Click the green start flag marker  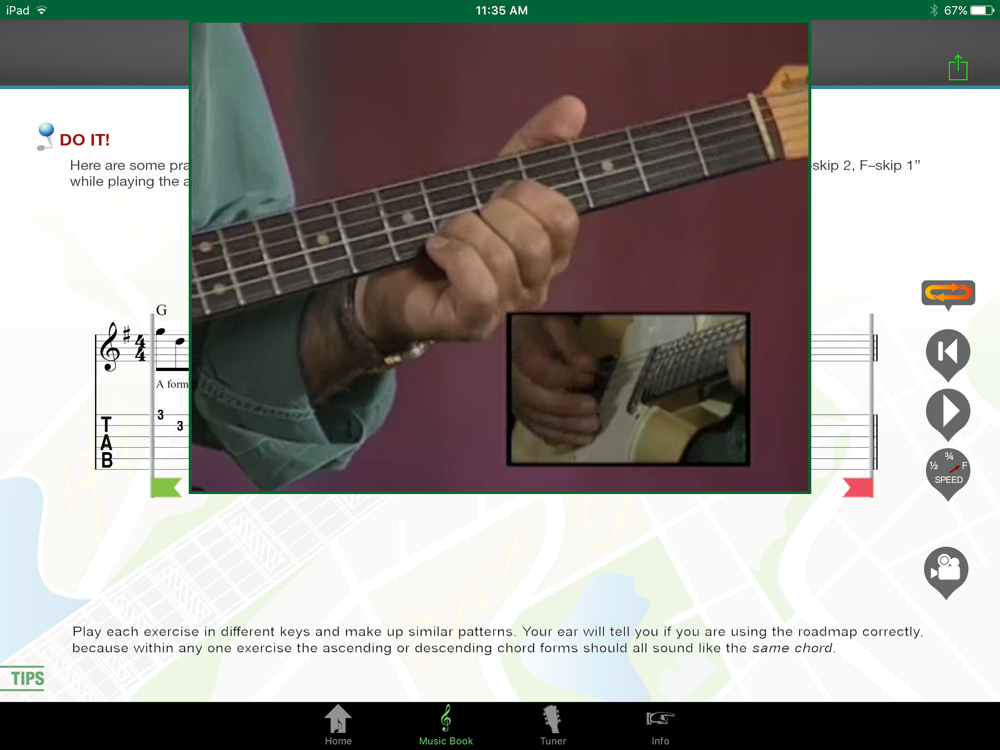tap(166, 487)
